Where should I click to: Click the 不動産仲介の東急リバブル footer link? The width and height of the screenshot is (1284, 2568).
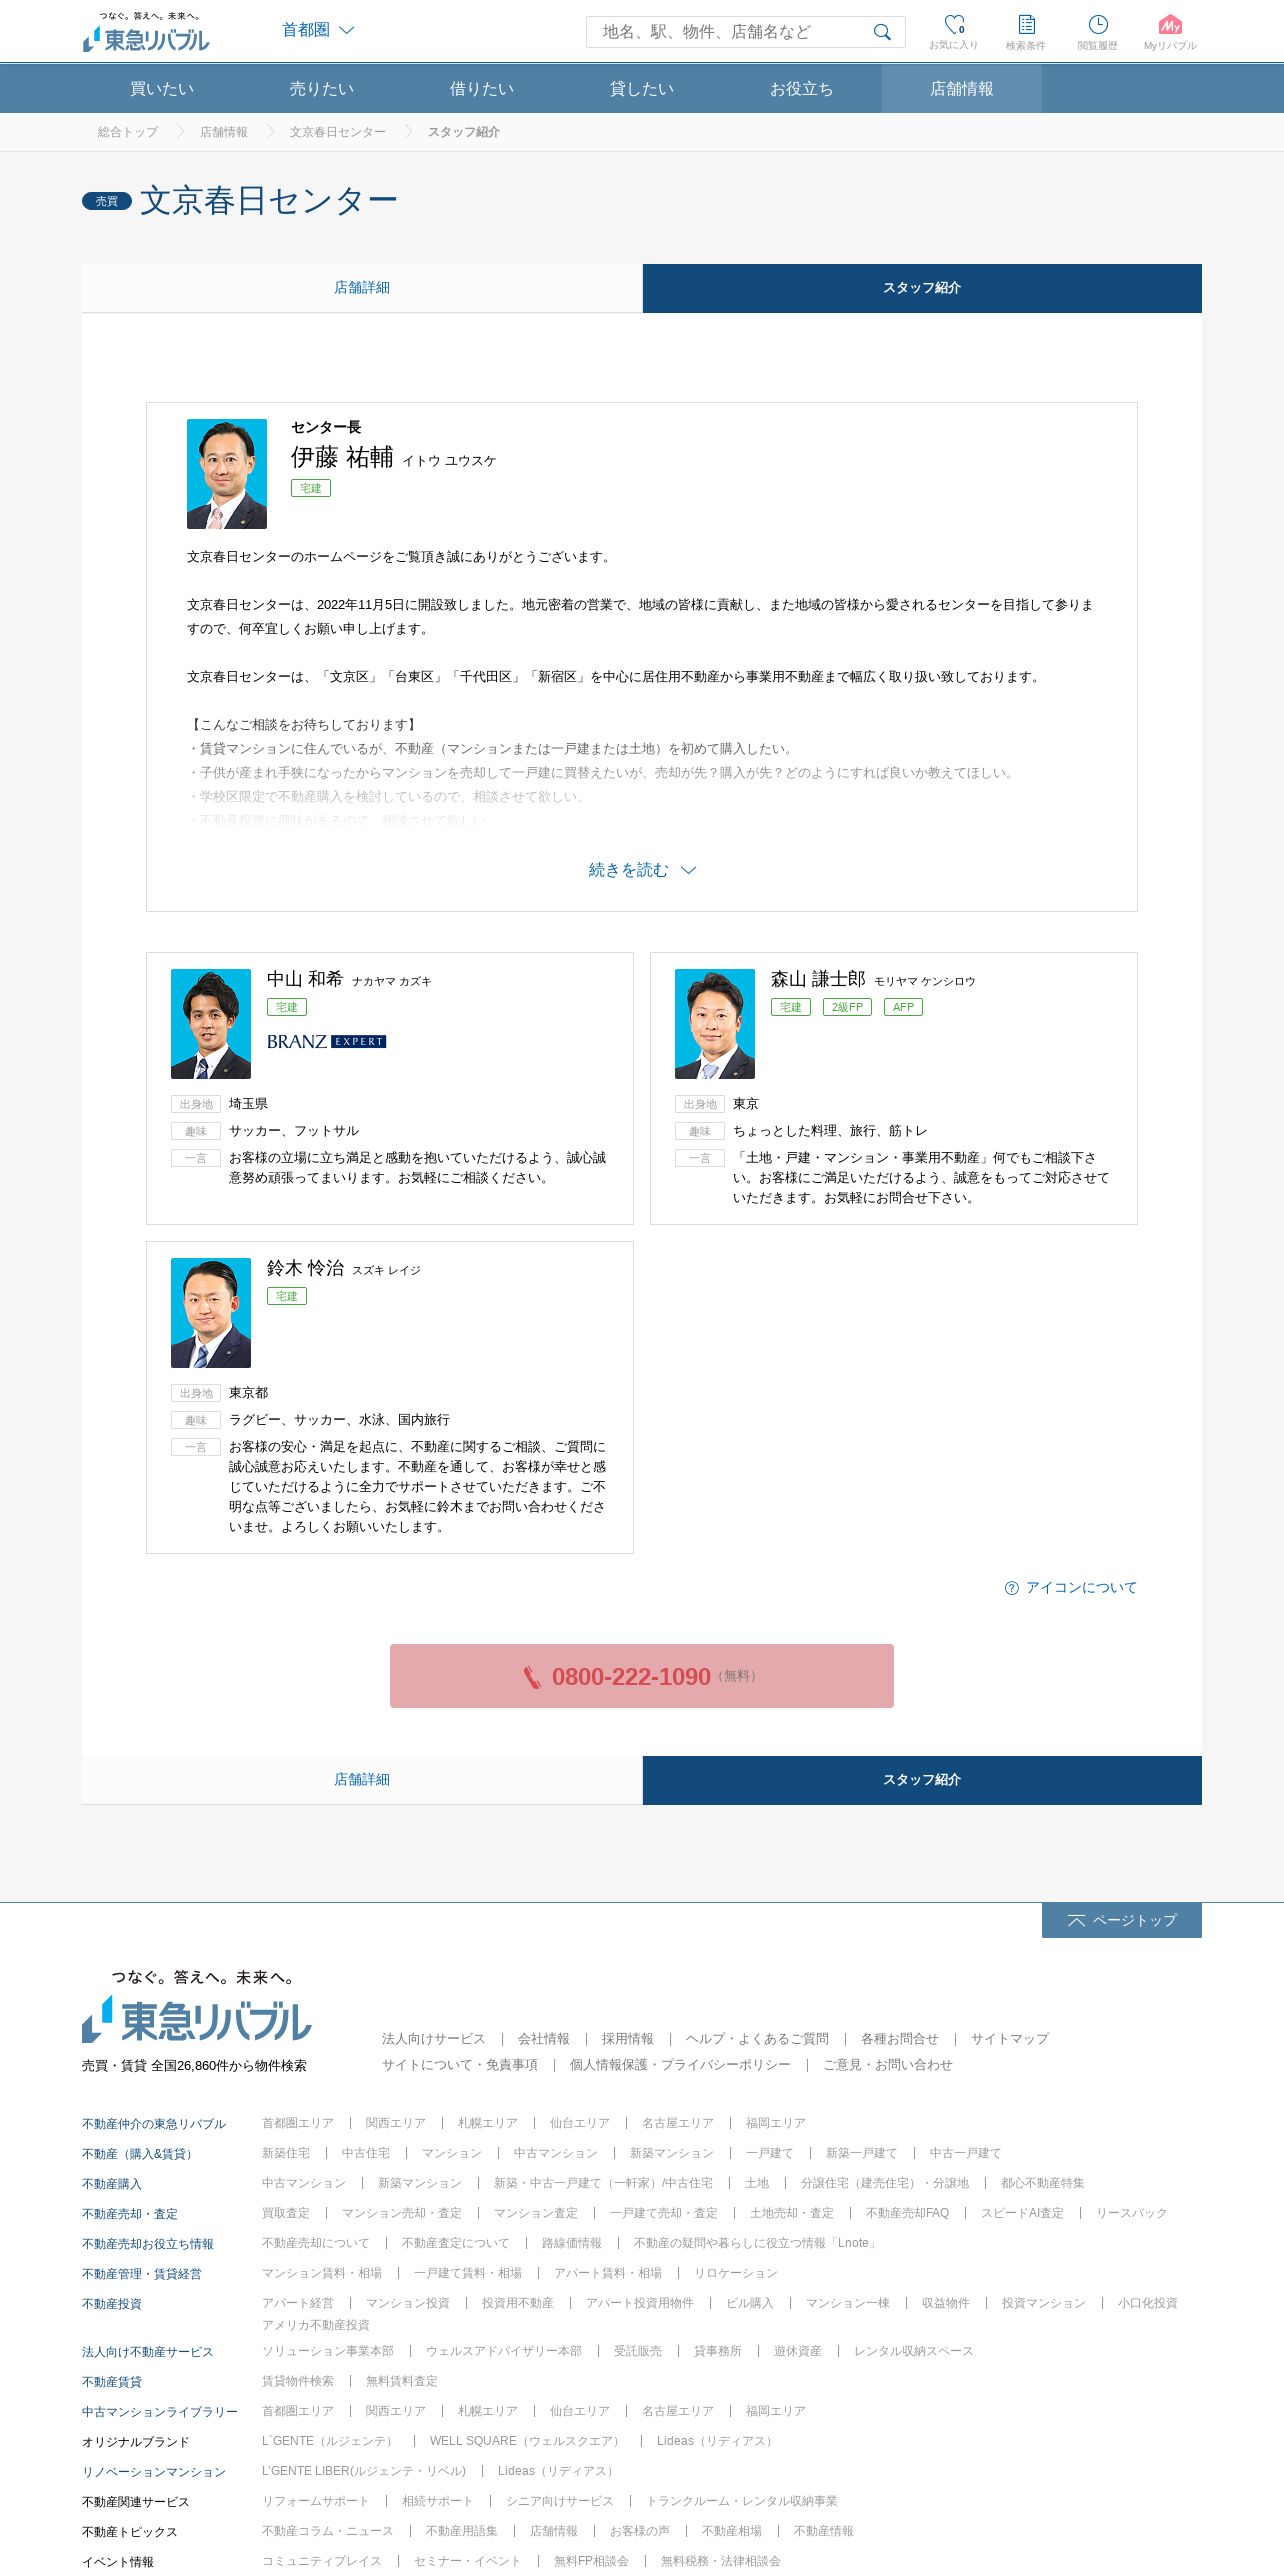[x=154, y=2124]
